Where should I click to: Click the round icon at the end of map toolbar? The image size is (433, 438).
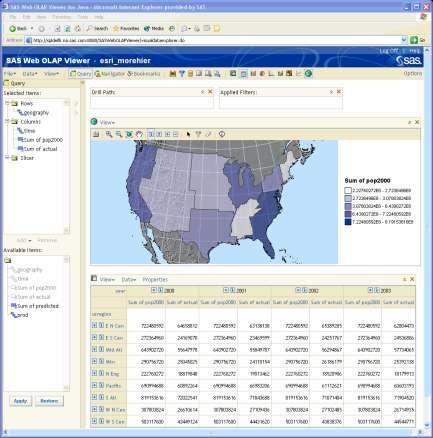(222, 134)
